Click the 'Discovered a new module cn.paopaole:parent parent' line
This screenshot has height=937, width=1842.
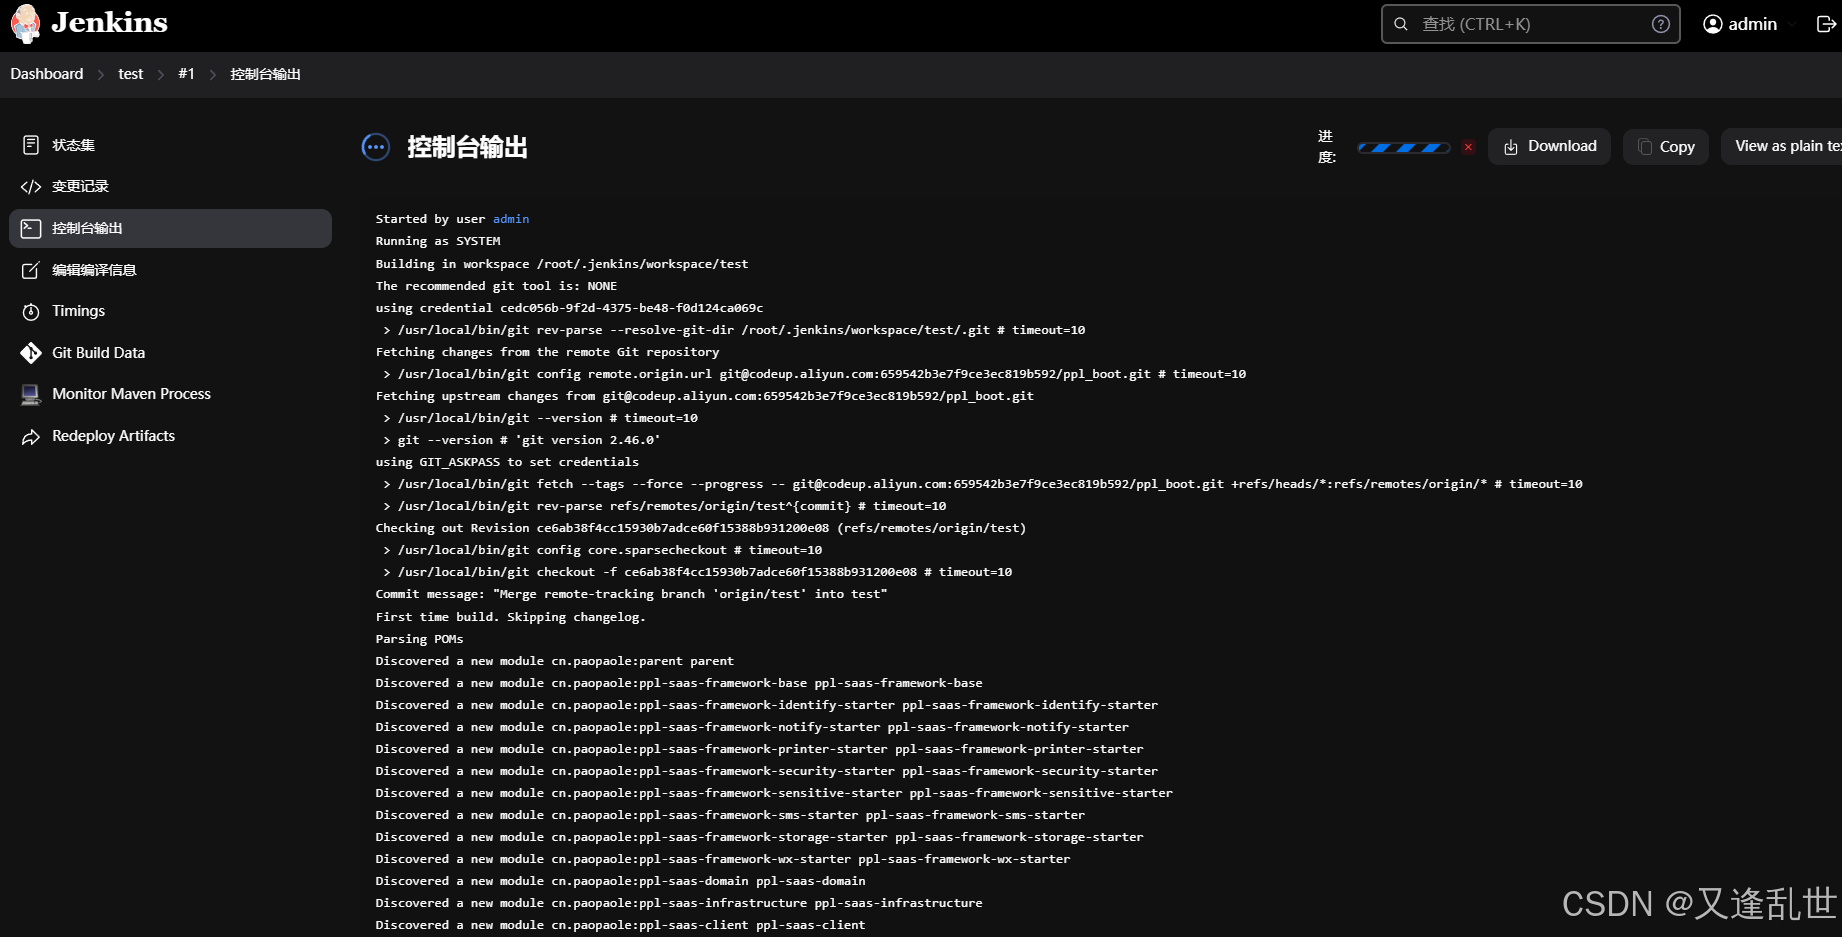554,661
